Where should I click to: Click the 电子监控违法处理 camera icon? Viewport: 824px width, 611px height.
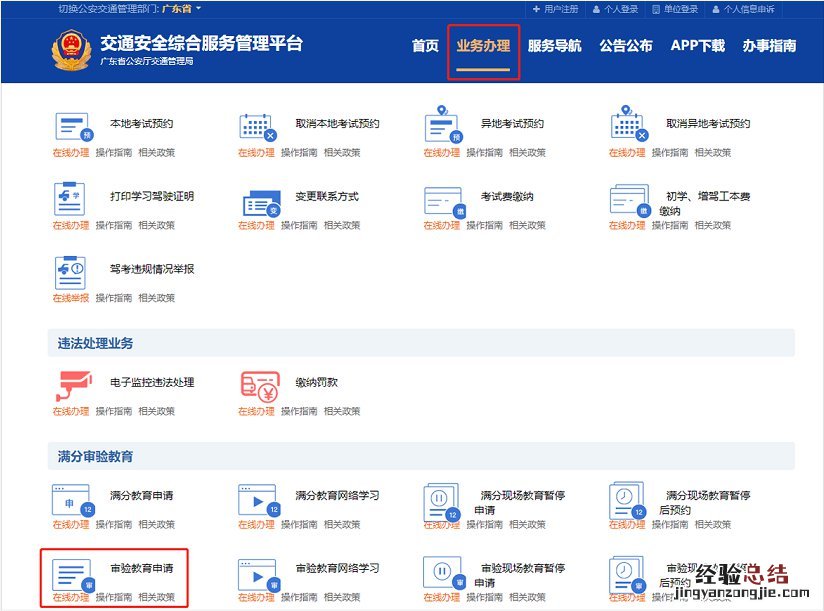pyautogui.click(x=70, y=385)
